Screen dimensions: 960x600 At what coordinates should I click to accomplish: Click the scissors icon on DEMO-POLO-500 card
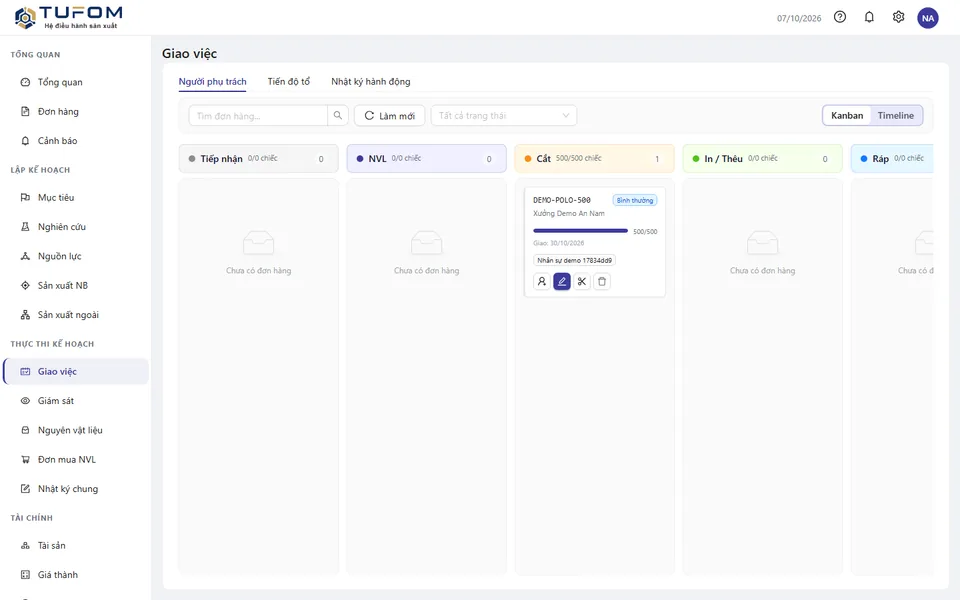click(x=582, y=282)
